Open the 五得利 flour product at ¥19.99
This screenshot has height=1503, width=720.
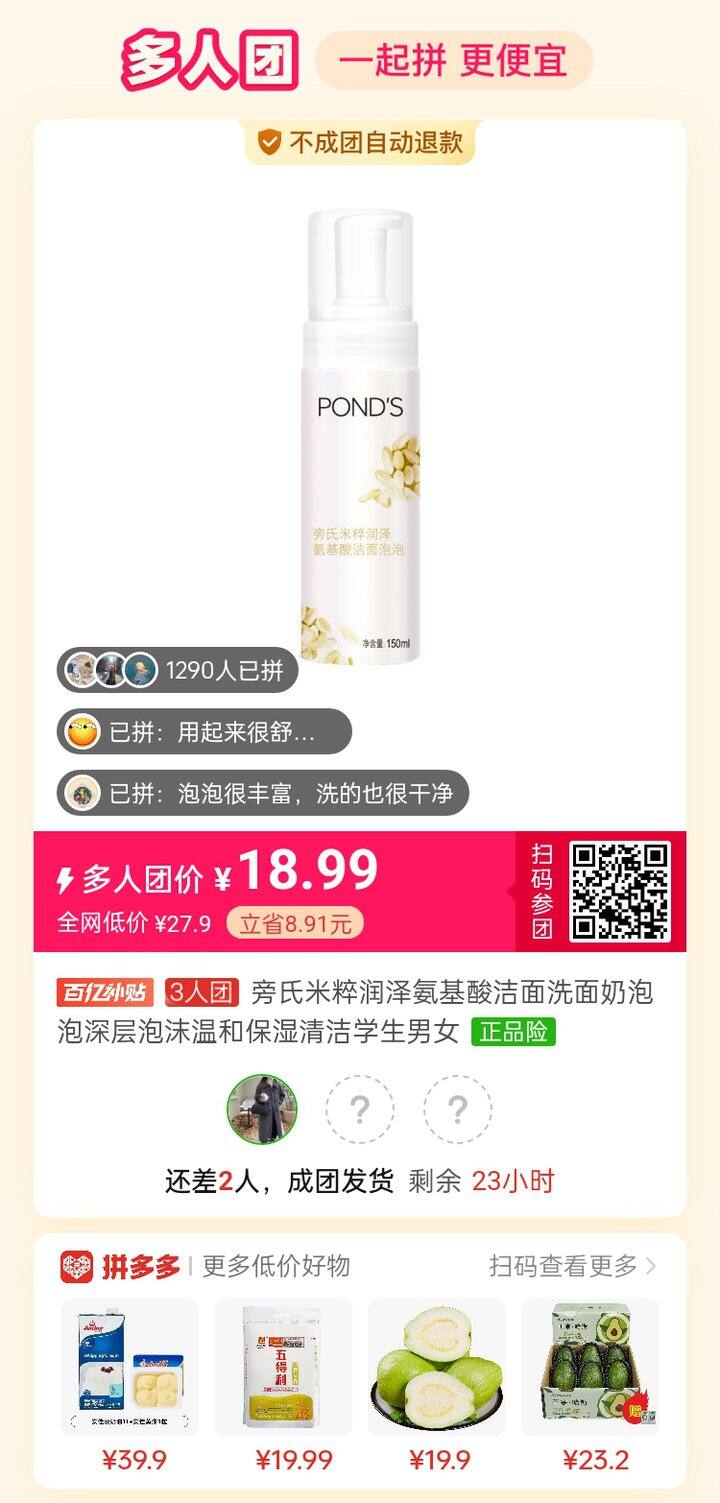pyautogui.click(x=283, y=1386)
